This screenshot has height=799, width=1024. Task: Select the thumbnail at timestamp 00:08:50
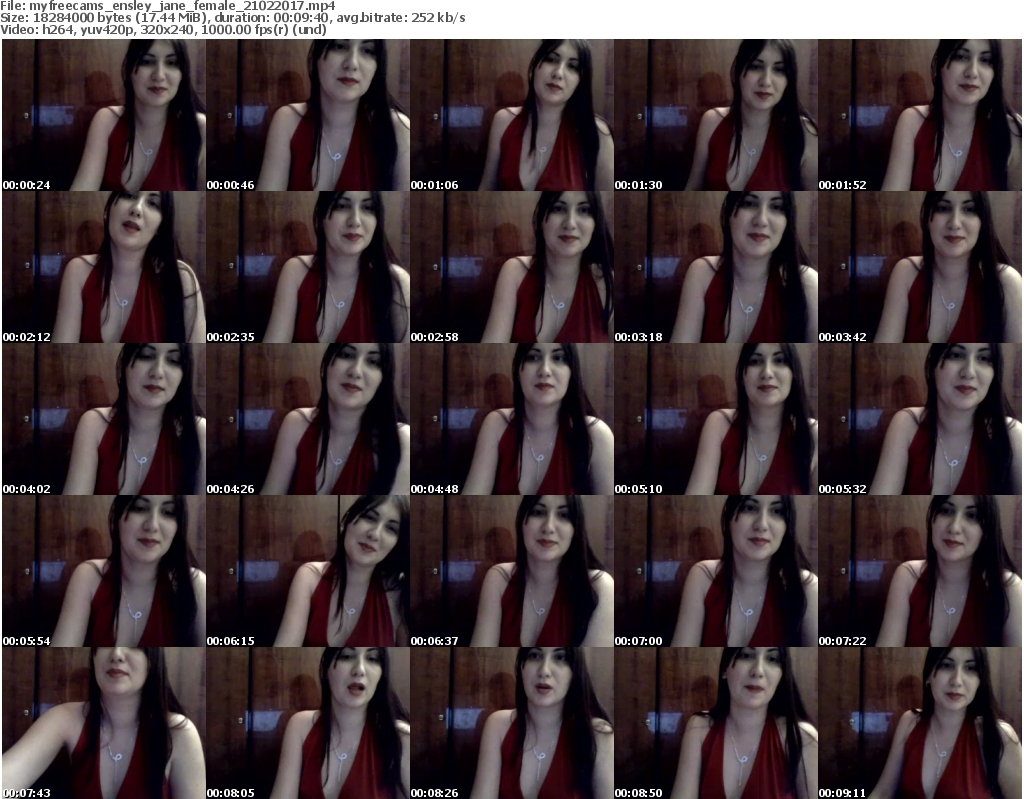[716, 723]
